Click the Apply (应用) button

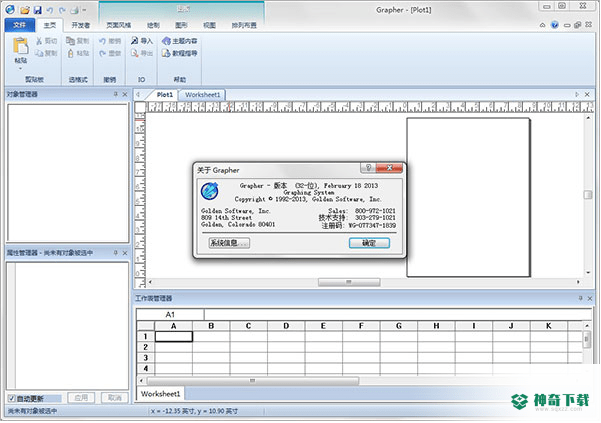pos(81,398)
